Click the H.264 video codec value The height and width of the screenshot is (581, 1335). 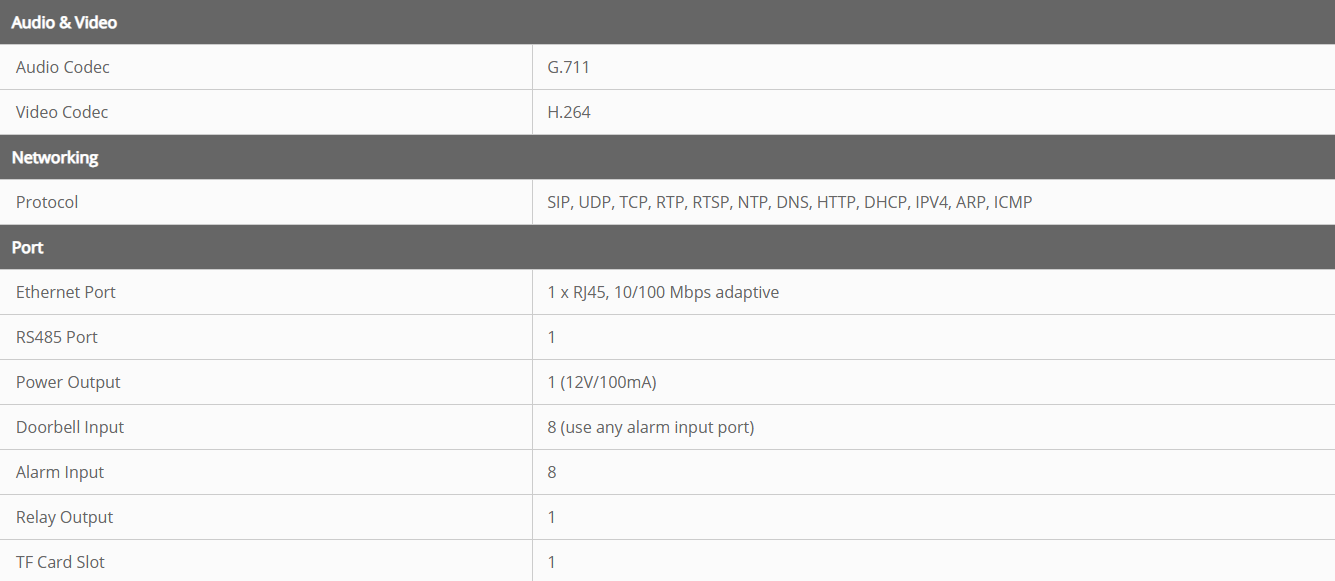569,112
